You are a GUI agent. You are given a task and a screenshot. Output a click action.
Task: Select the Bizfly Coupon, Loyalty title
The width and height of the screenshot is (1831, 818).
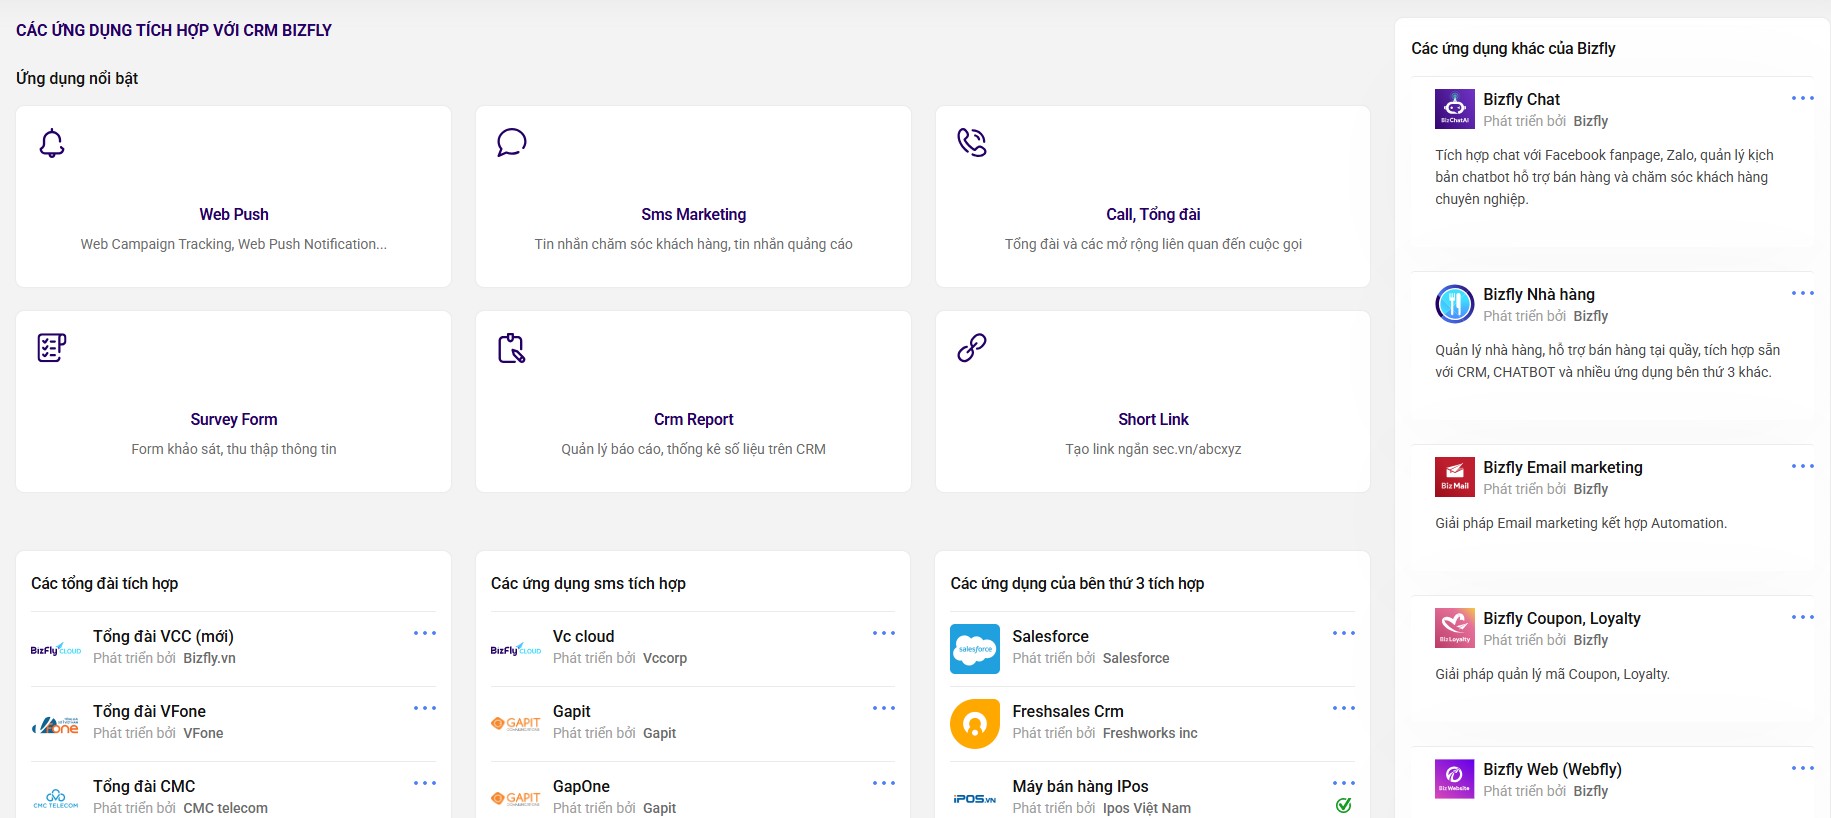click(1561, 618)
